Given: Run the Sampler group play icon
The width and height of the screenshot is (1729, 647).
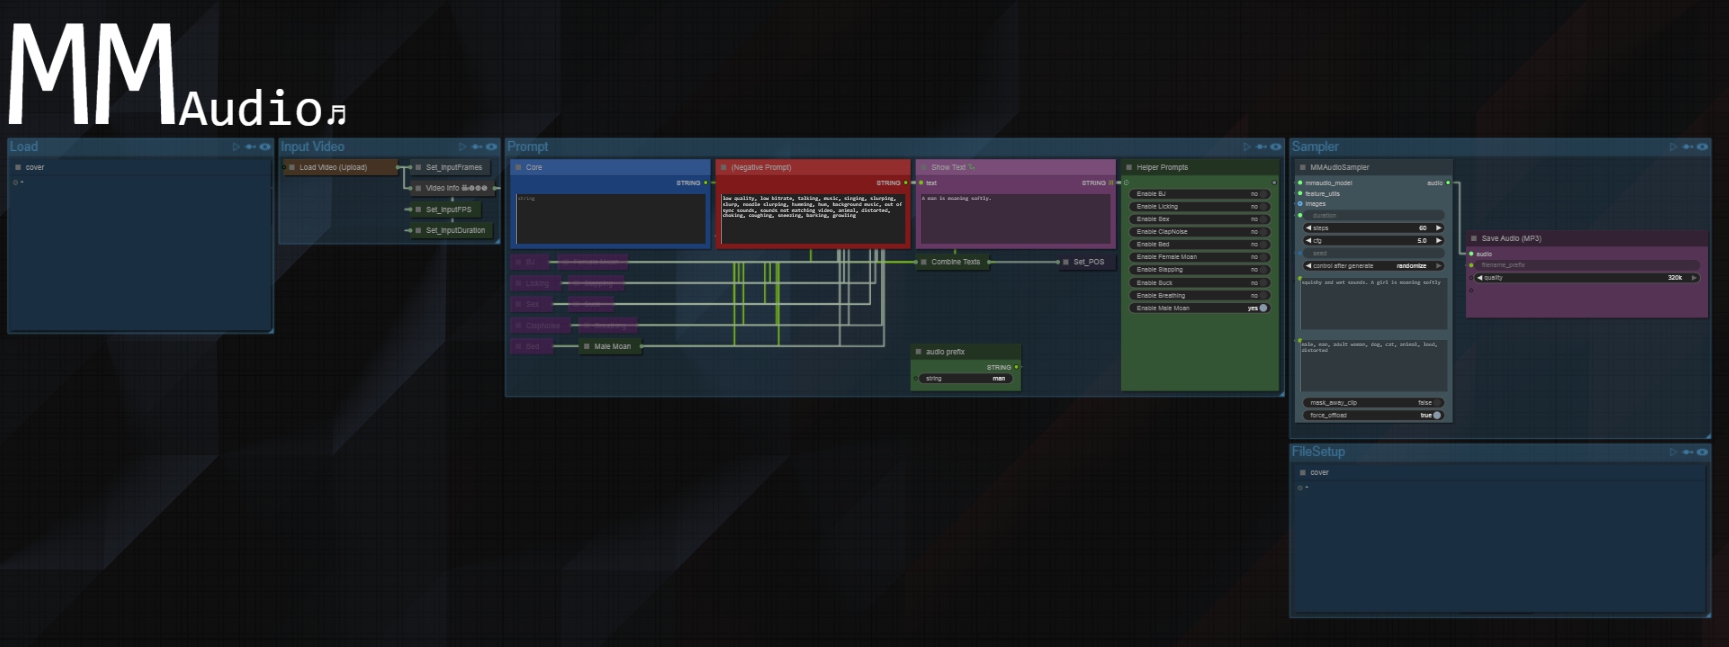Looking at the screenshot, I should pyautogui.click(x=1673, y=147).
